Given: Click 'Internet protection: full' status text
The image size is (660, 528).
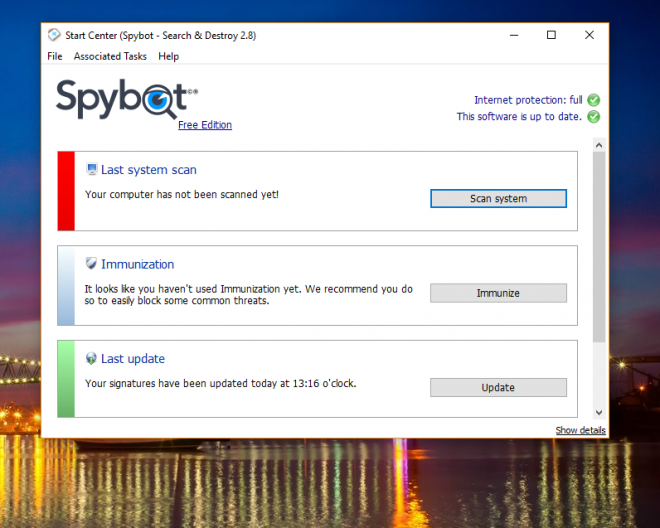Looking at the screenshot, I should [x=528, y=100].
